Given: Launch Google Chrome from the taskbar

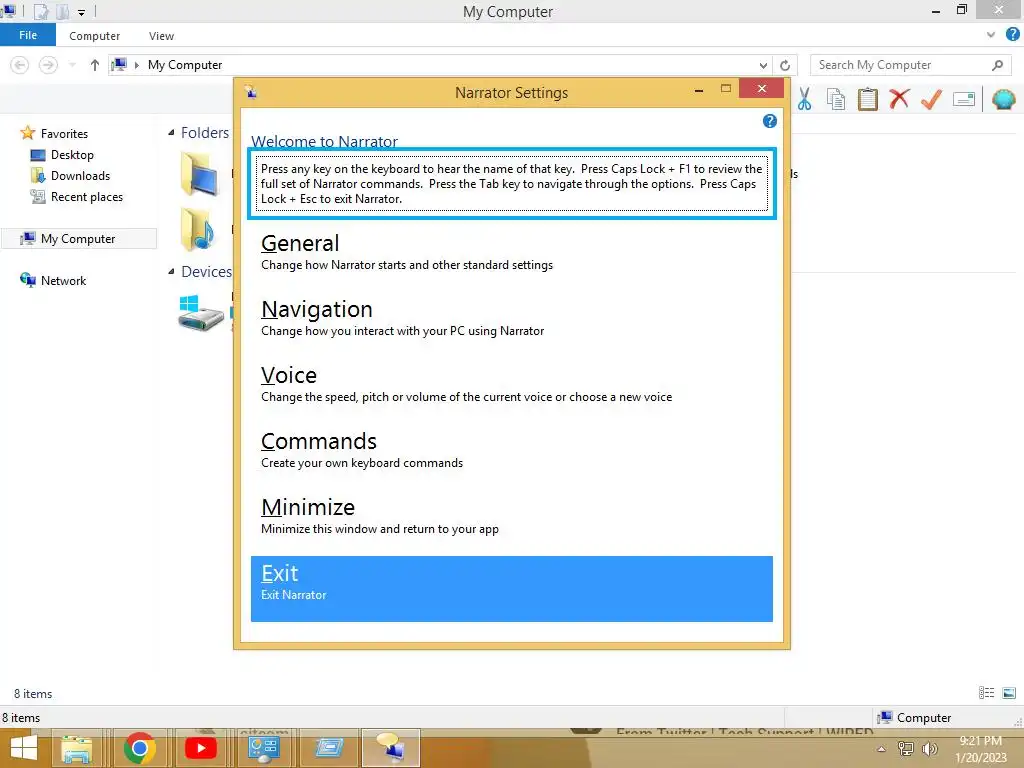Looking at the screenshot, I should [139, 748].
